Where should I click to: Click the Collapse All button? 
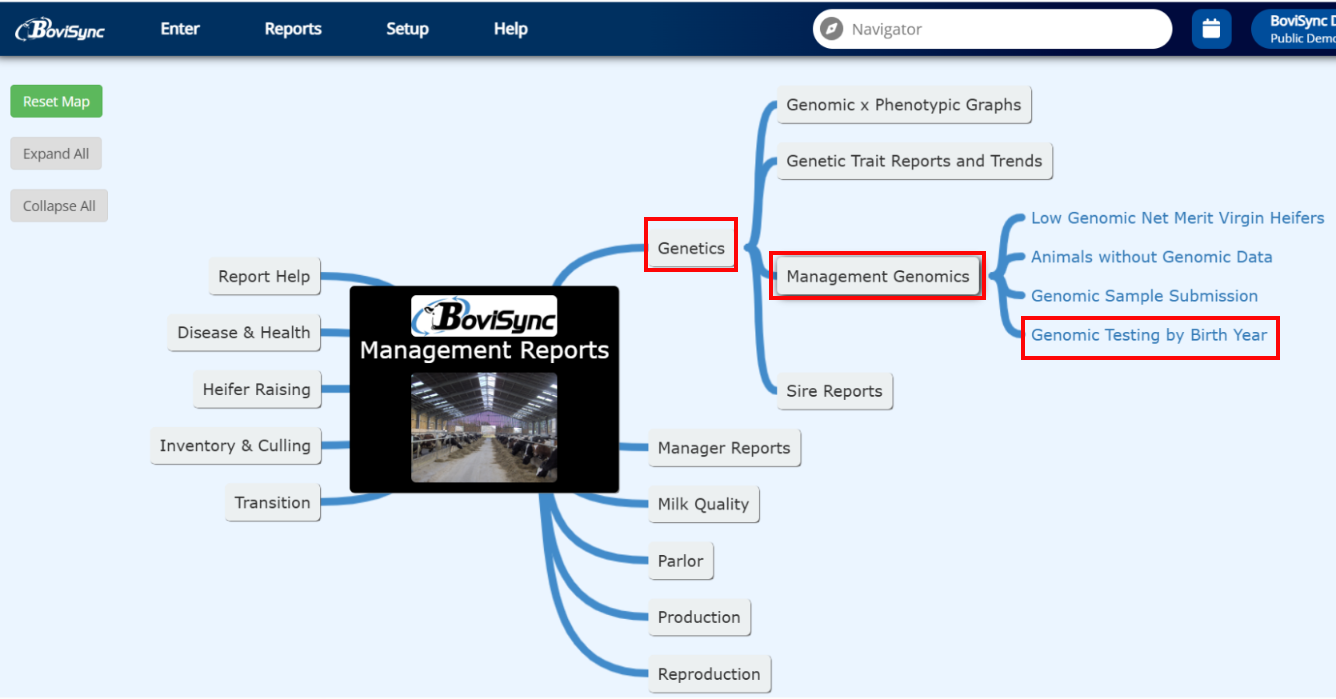coord(59,206)
